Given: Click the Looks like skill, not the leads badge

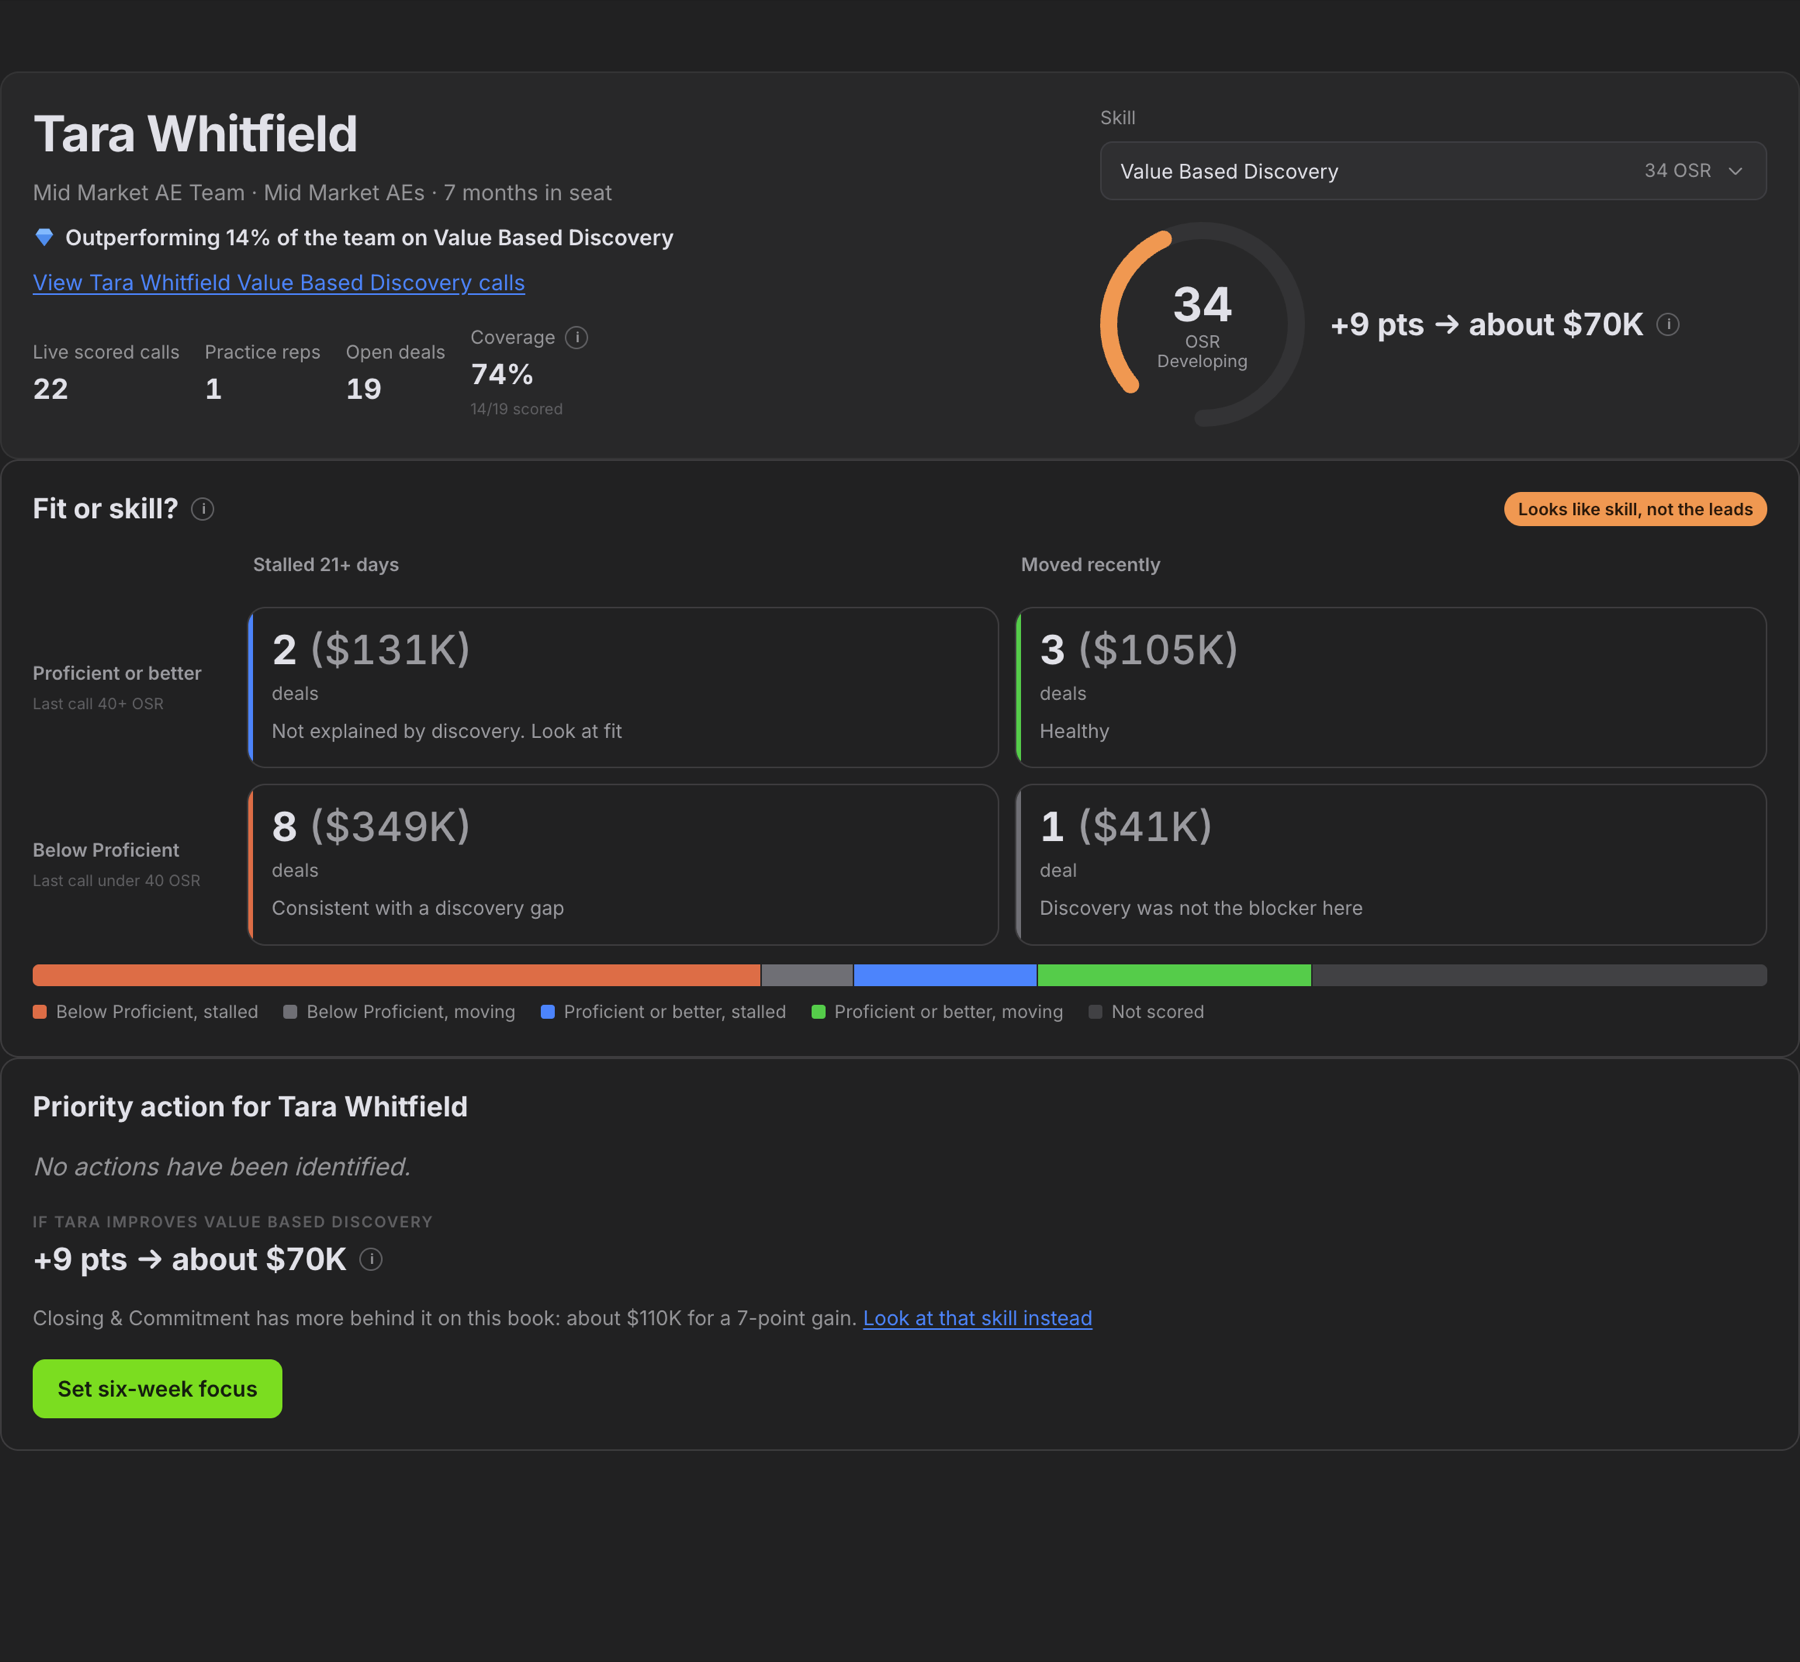Looking at the screenshot, I should [x=1635, y=509].
